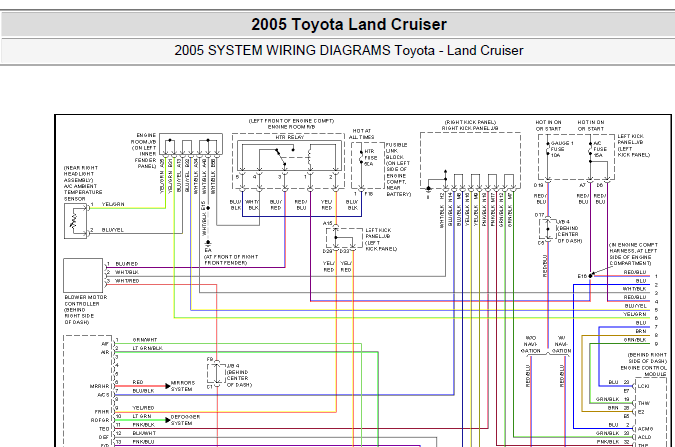Click the EA ground point label
675x447 pixels.
(x=208, y=250)
